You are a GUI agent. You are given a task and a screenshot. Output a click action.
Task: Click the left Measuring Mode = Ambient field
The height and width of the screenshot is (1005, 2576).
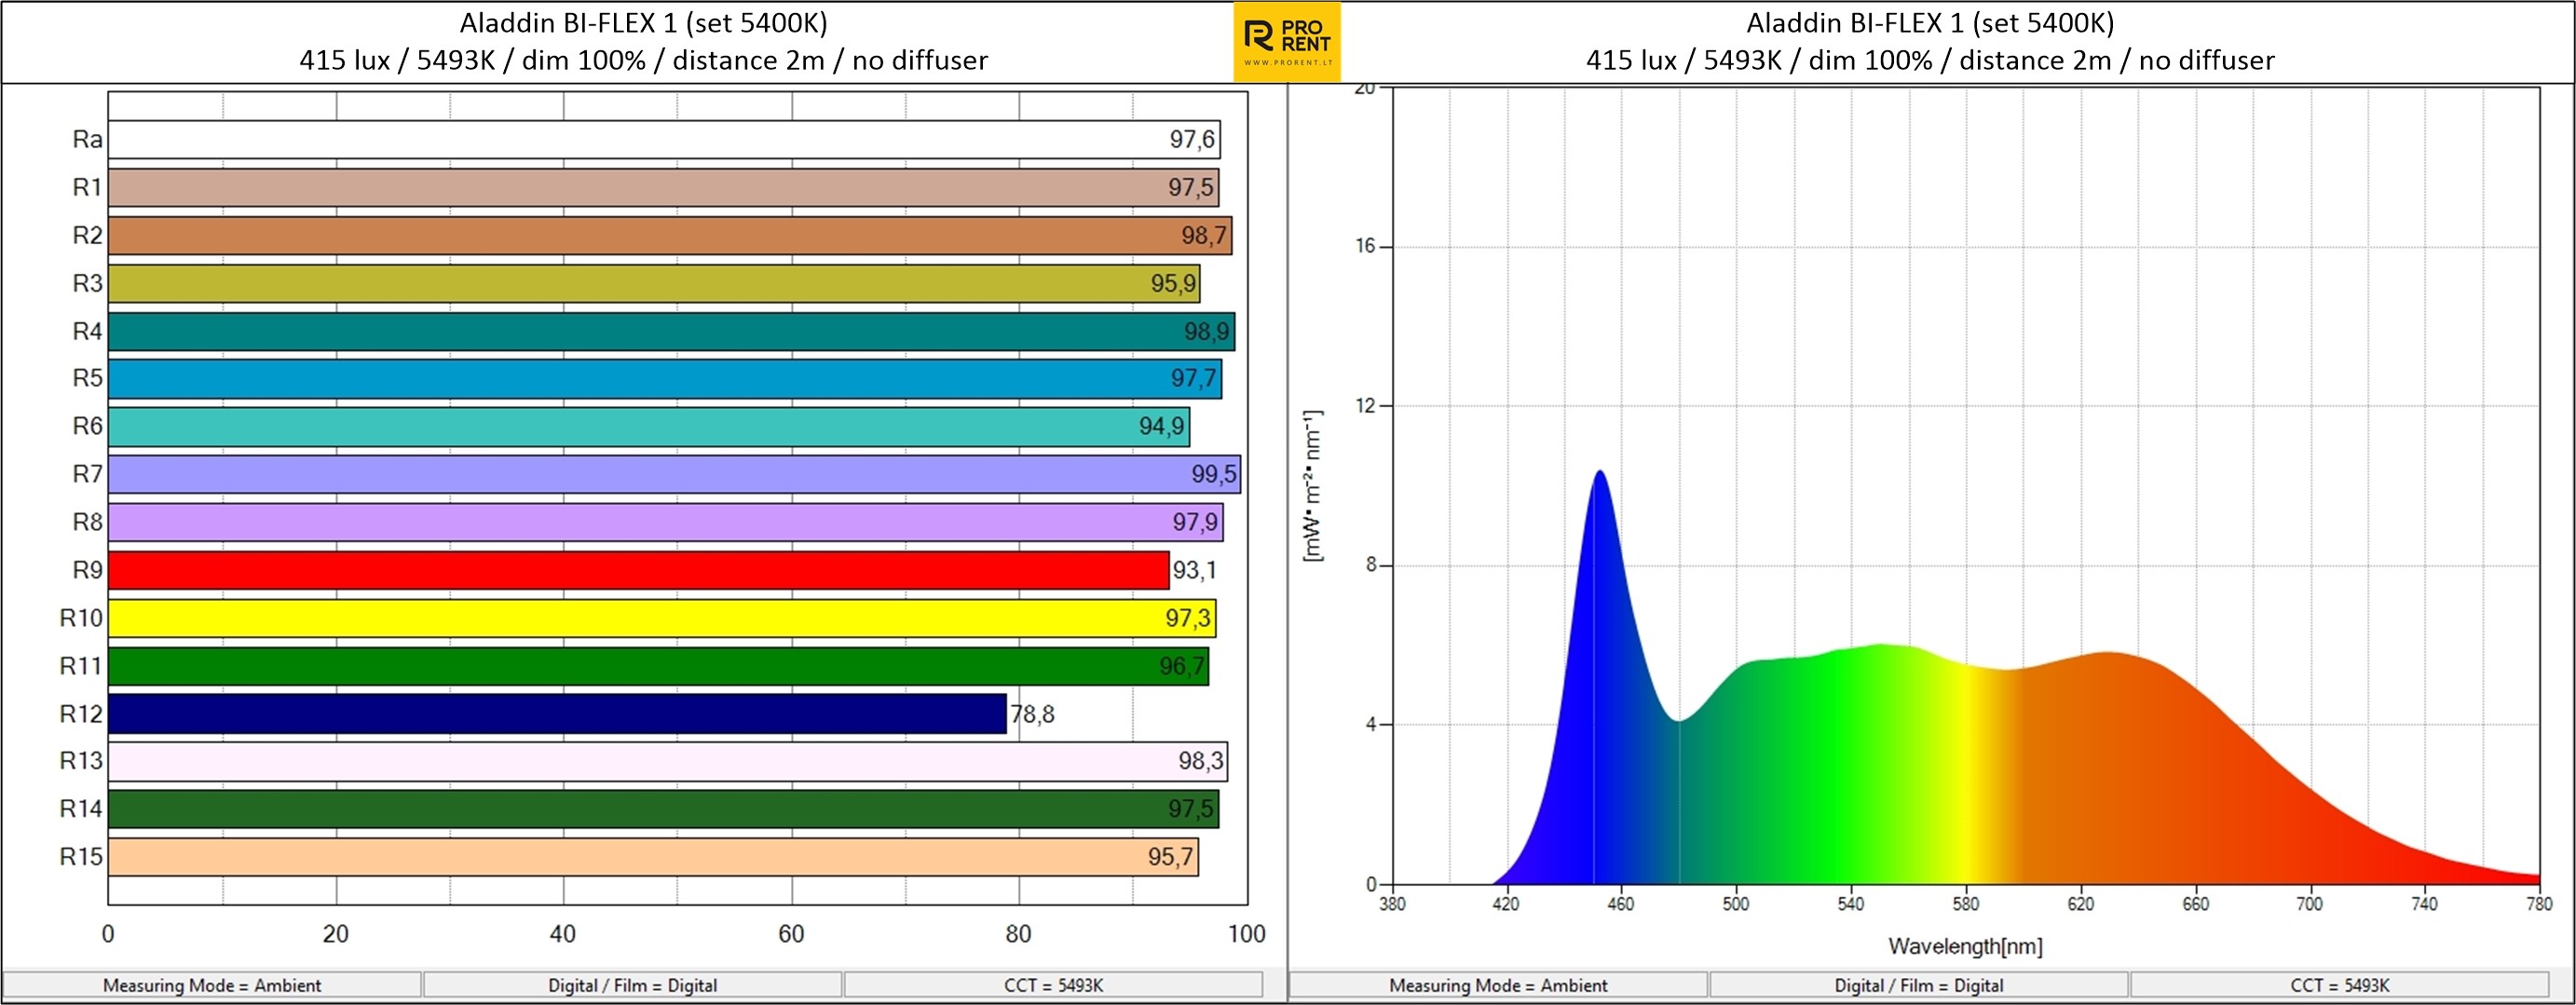pos(212,985)
